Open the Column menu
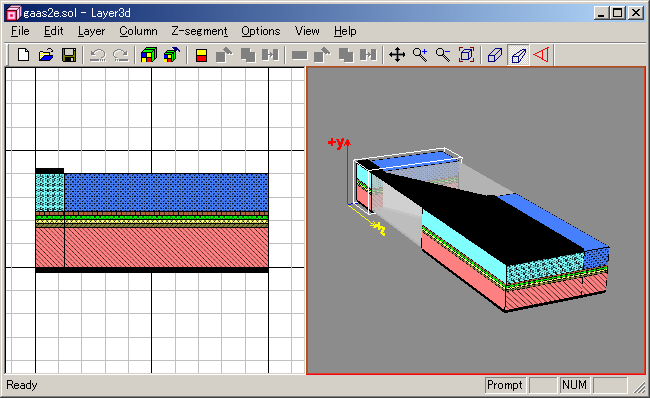 138,32
